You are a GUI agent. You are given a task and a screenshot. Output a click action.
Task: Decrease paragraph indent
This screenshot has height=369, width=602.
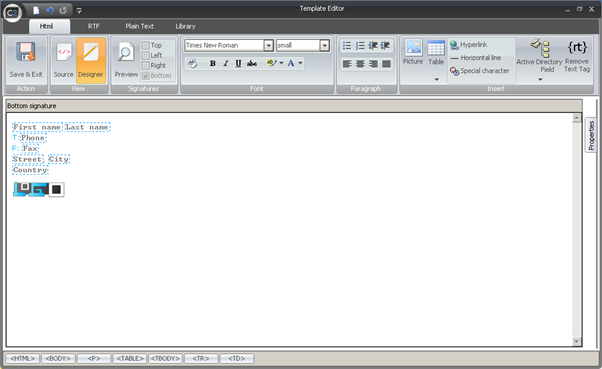pos(373,46)
